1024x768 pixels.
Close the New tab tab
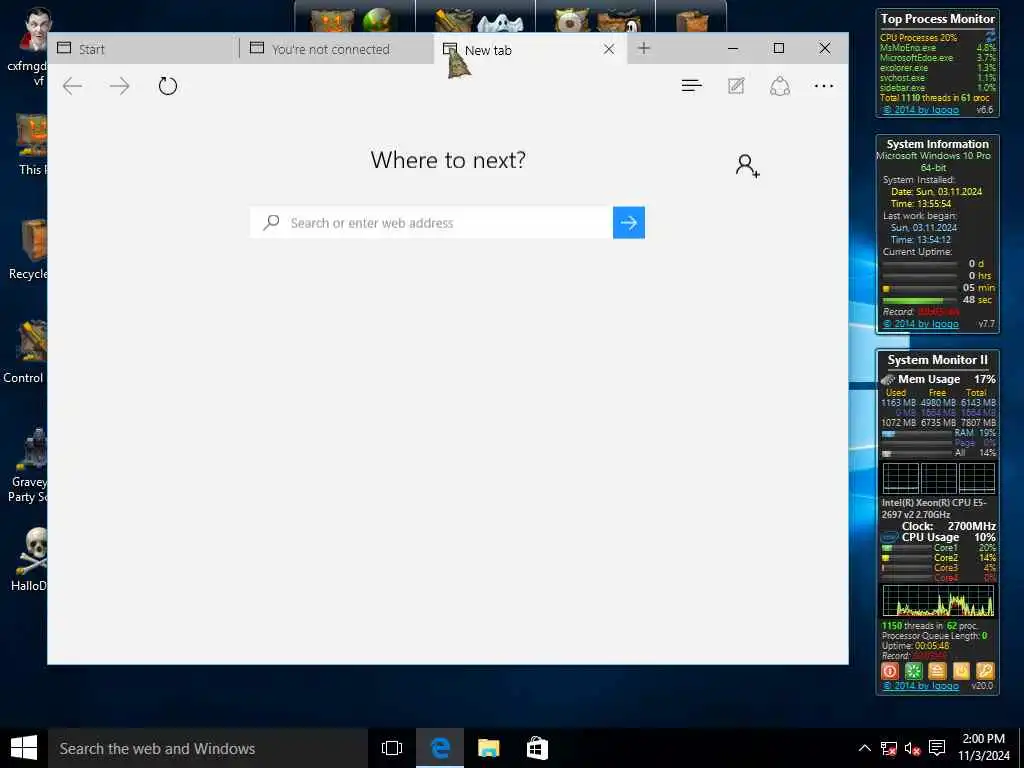click(x=609, y=49)
